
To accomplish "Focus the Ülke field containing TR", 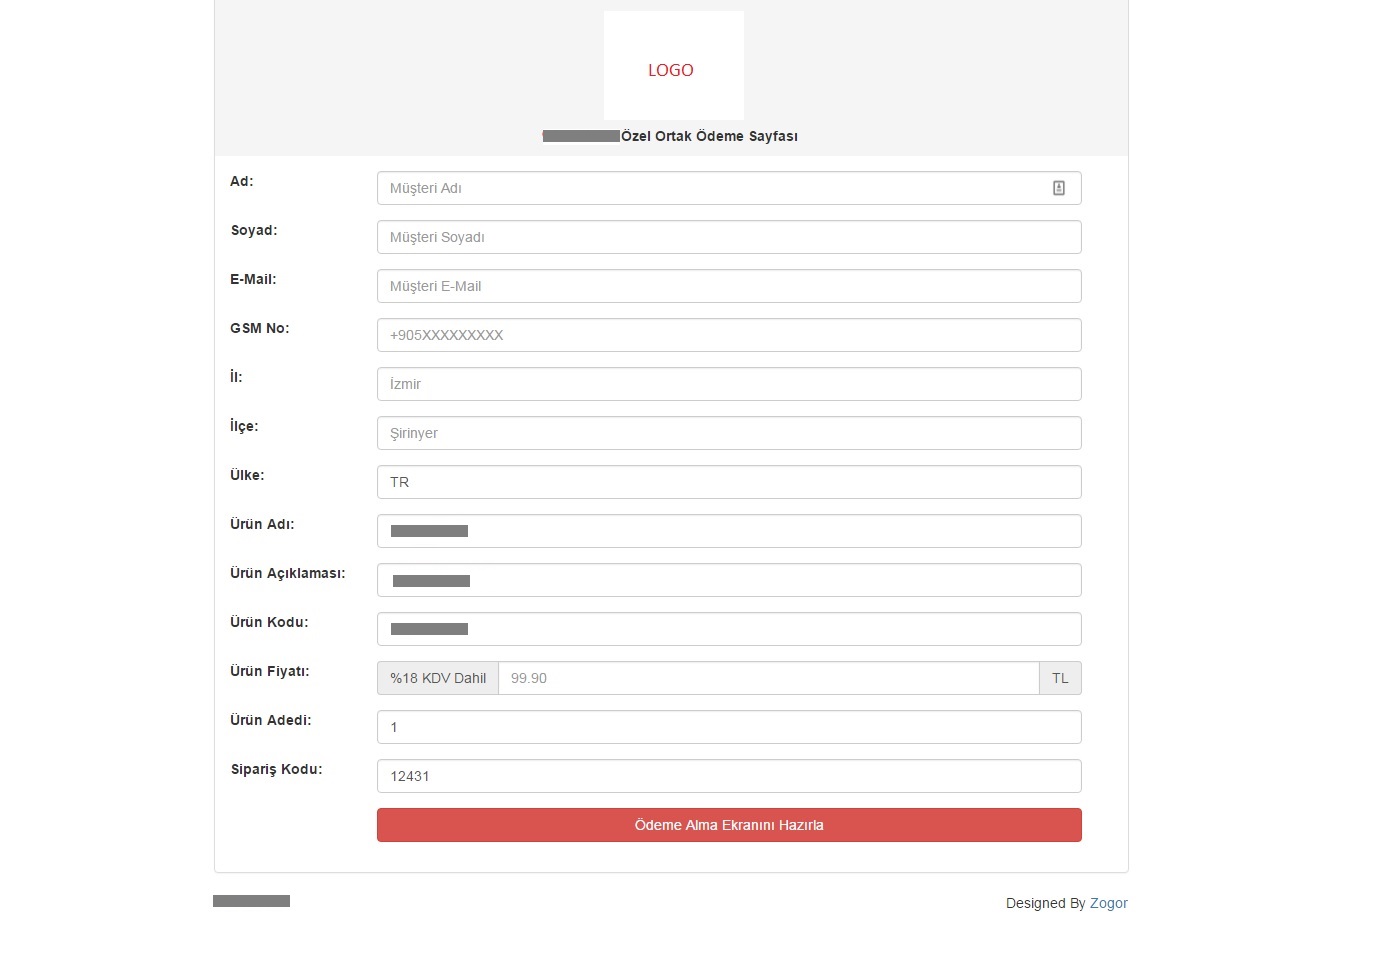I will click(728, 482).
